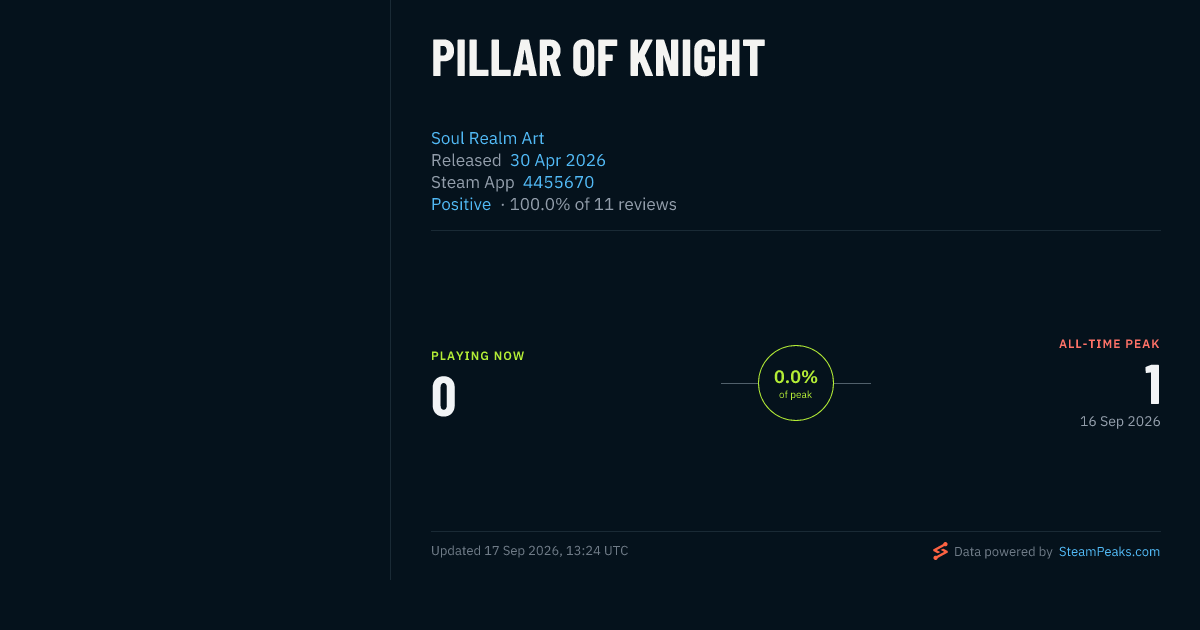The image size is (1200, 630).
Task: Open the Soul Realm Art developer link
Action: [487, 138]
